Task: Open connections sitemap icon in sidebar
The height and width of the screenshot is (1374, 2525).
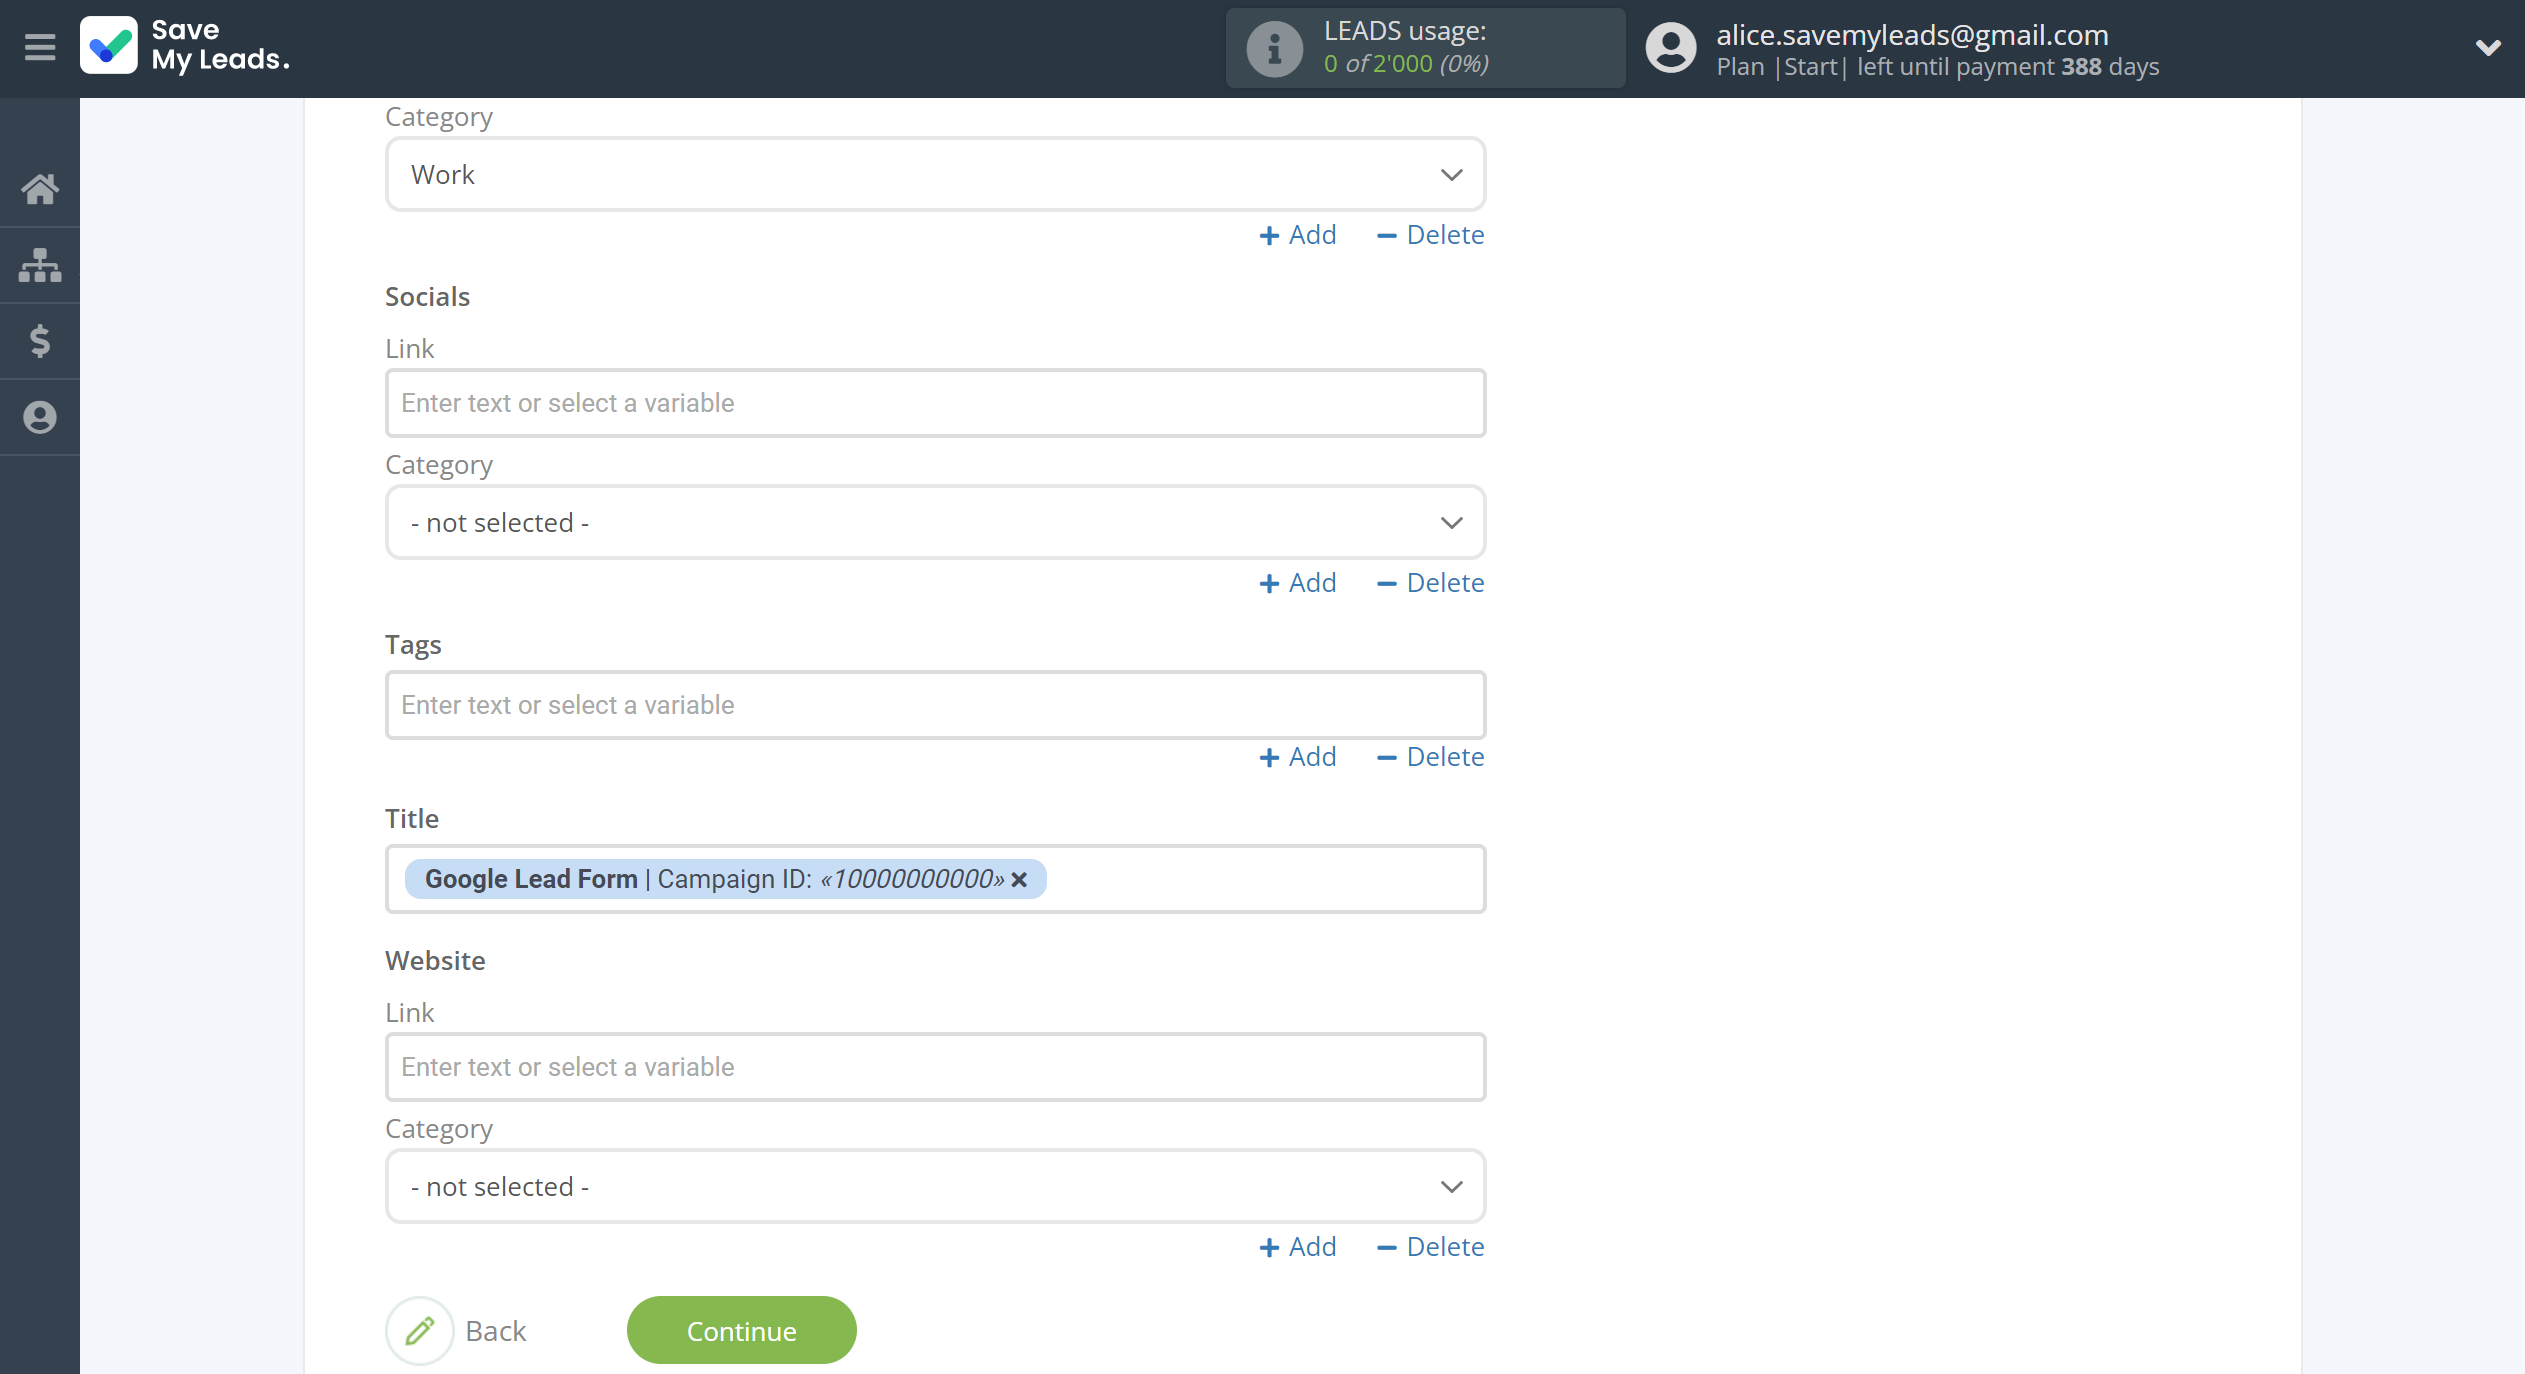Action: pyautogui.click(x=40, y=265)
